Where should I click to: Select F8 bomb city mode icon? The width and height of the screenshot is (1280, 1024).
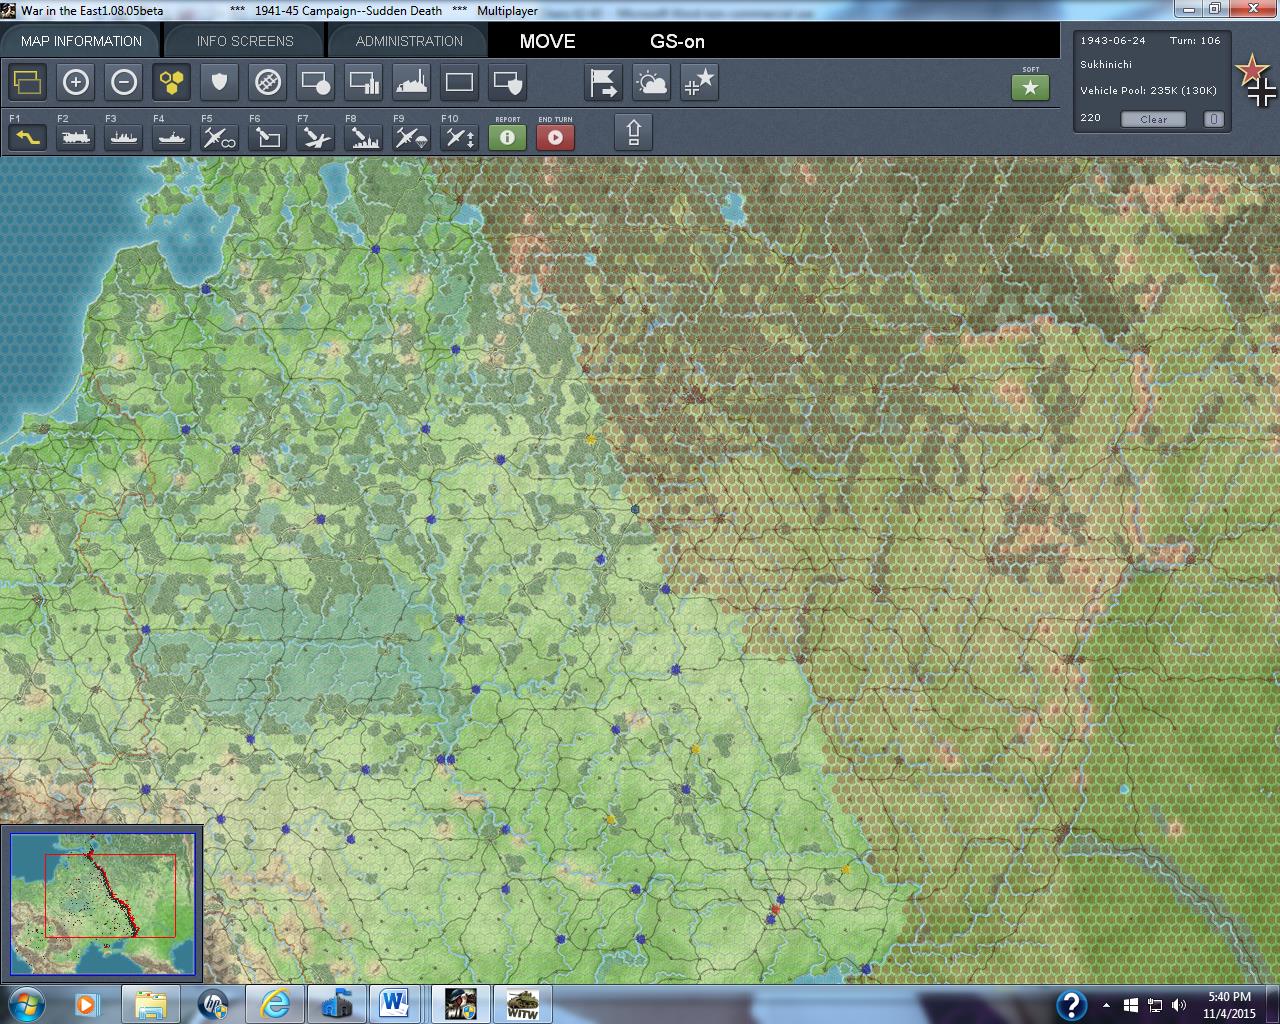point(364,136)
